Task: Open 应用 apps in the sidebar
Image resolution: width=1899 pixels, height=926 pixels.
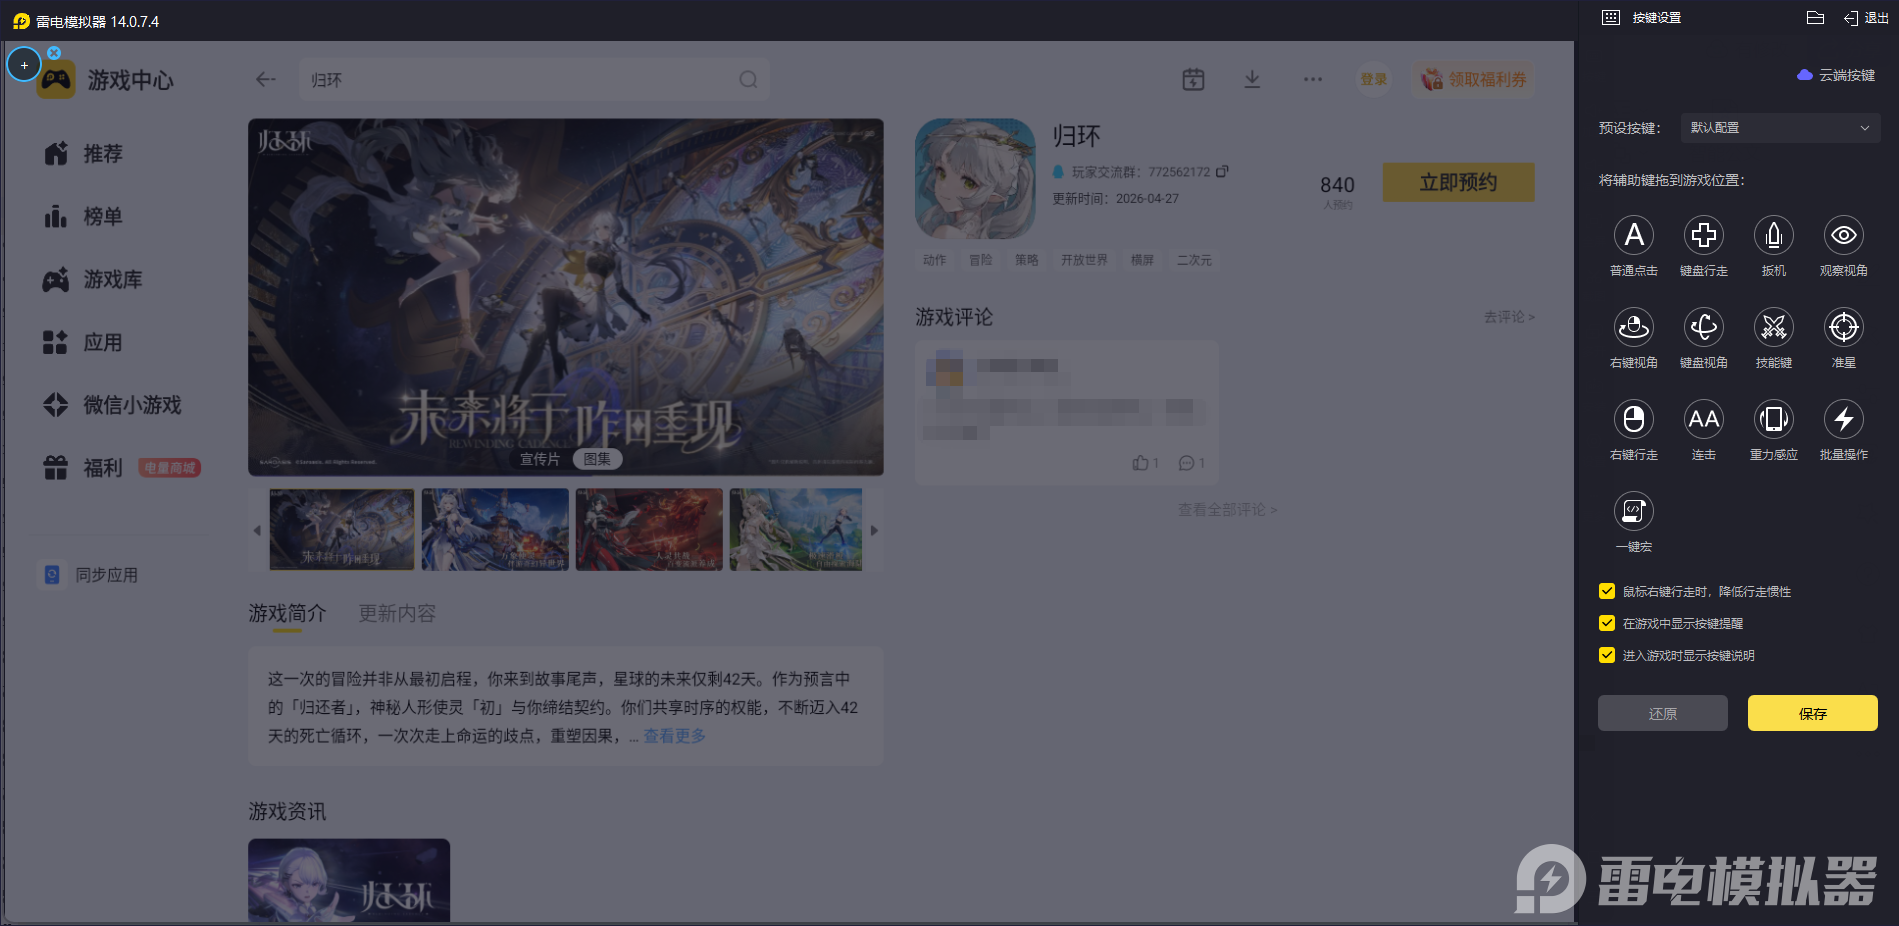Action: (83, 343)
